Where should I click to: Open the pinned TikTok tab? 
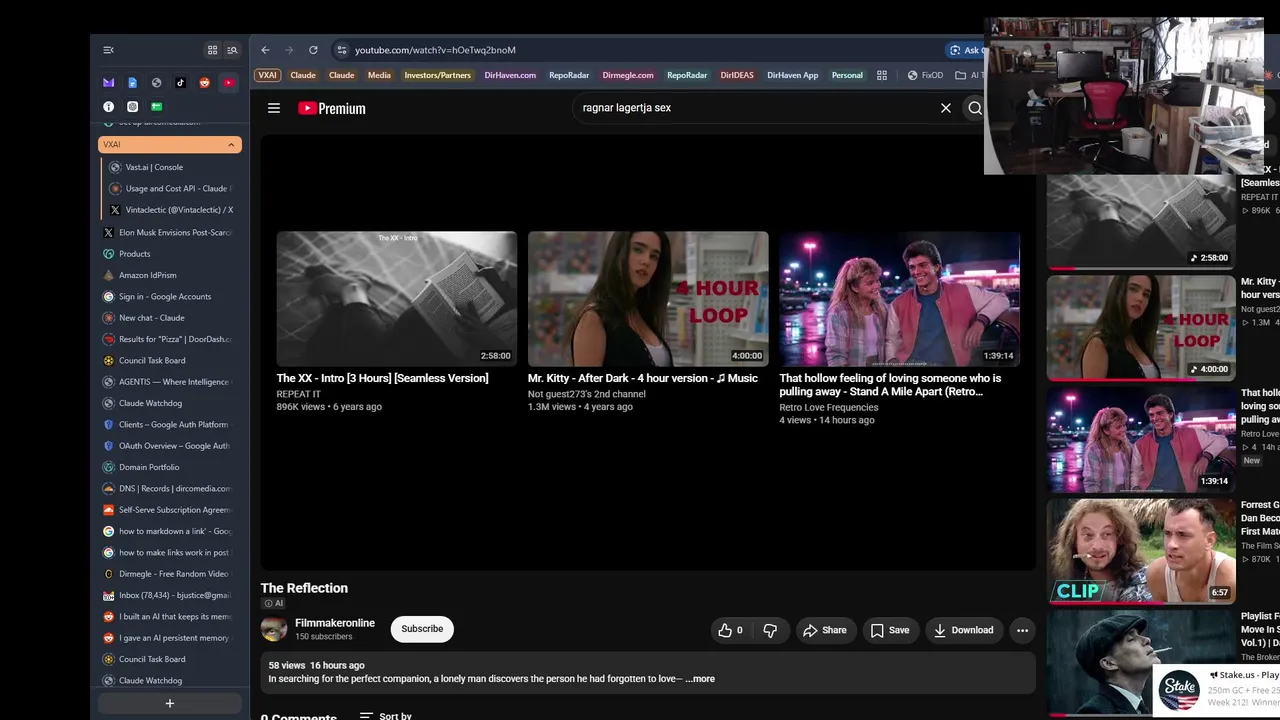point(180,83)
